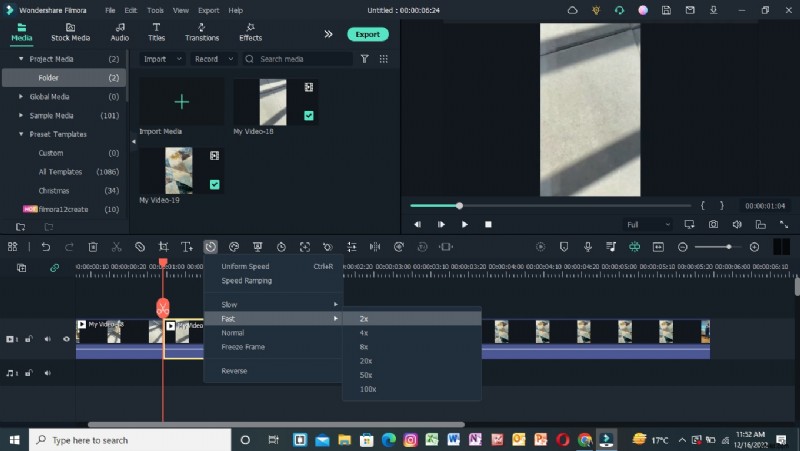
Task: Delete selected clip with trash icon
Action: pos(93,247)
